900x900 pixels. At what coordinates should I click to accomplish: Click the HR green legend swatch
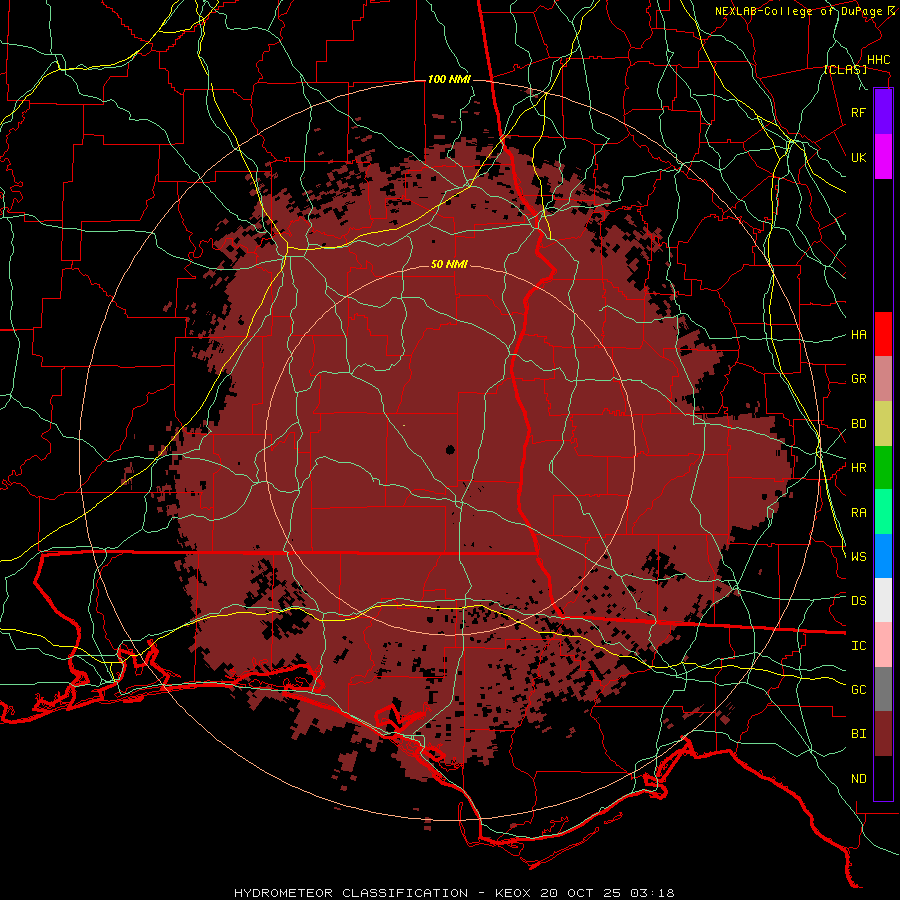click(883, 468)
